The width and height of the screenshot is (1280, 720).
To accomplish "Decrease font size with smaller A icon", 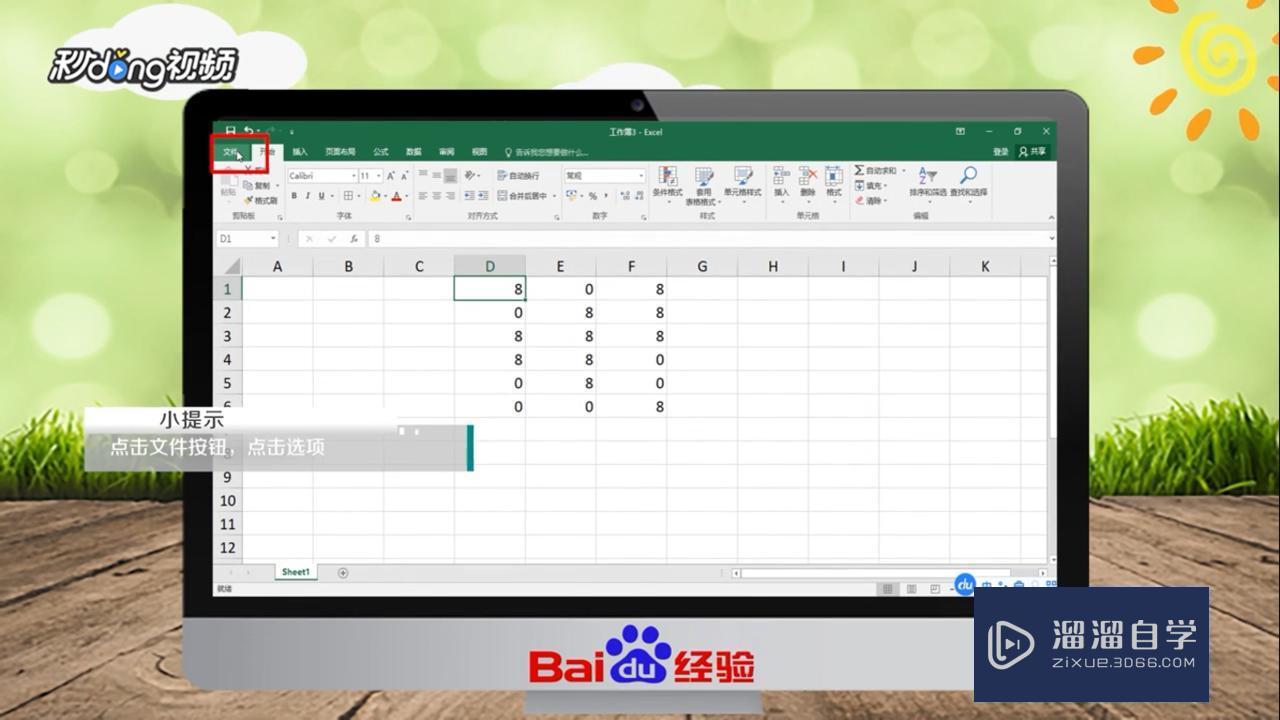I will pyautogui.click(x=404, y=176).
